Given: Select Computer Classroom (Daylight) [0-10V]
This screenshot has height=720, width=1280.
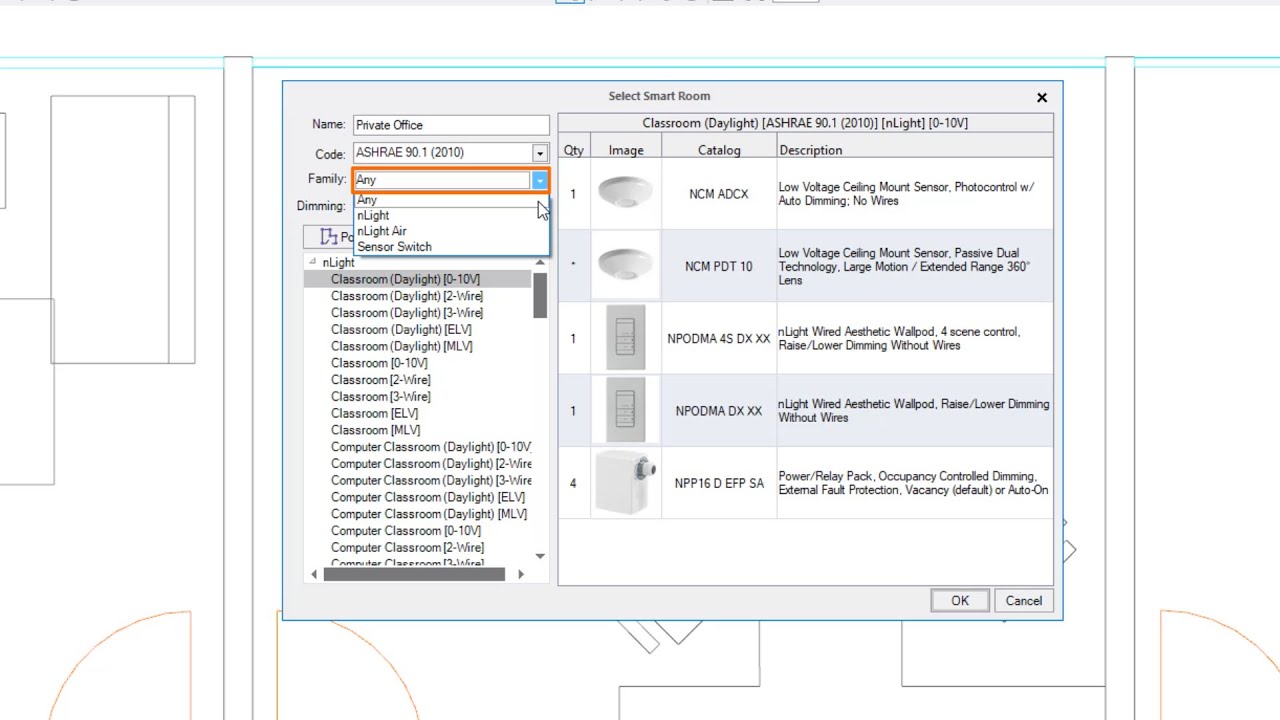Looking at the screenshot, I should (431, 447).
